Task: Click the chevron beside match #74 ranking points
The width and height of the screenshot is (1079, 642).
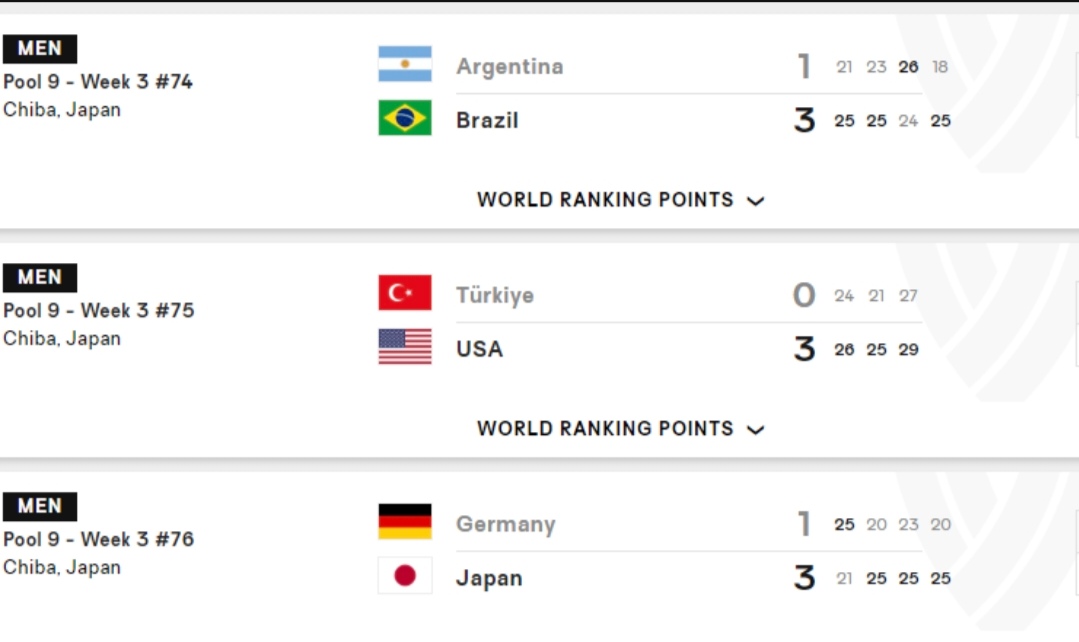Action: pos(756,201)
